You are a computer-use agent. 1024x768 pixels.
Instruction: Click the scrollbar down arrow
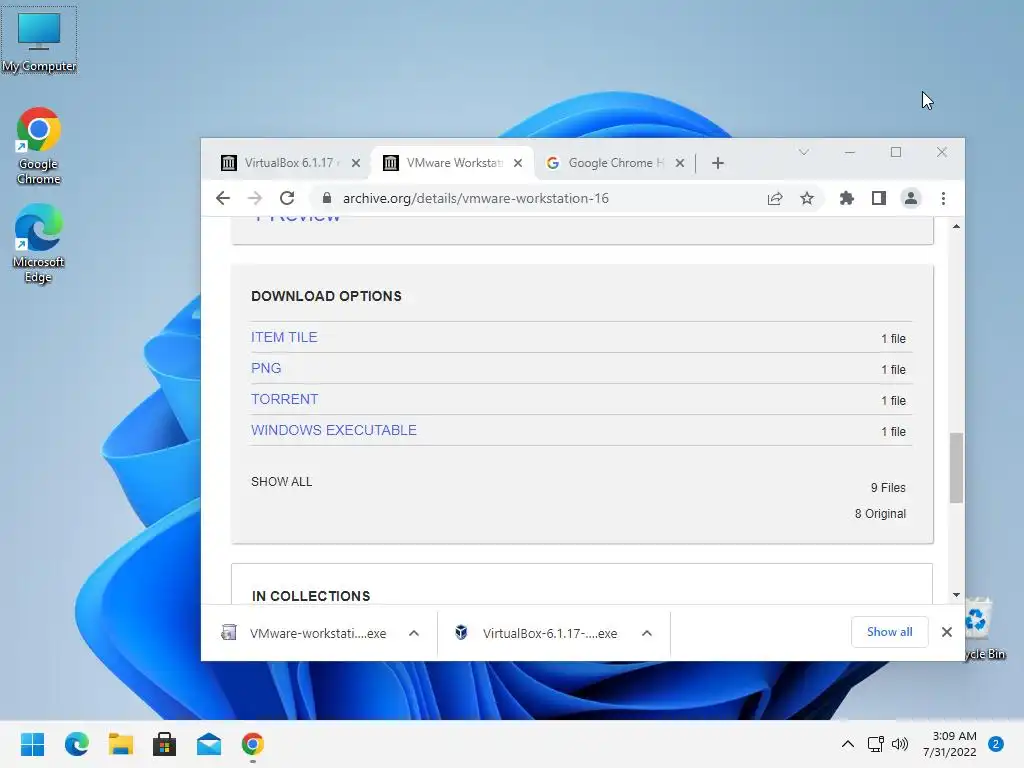[x=956, y=595]
